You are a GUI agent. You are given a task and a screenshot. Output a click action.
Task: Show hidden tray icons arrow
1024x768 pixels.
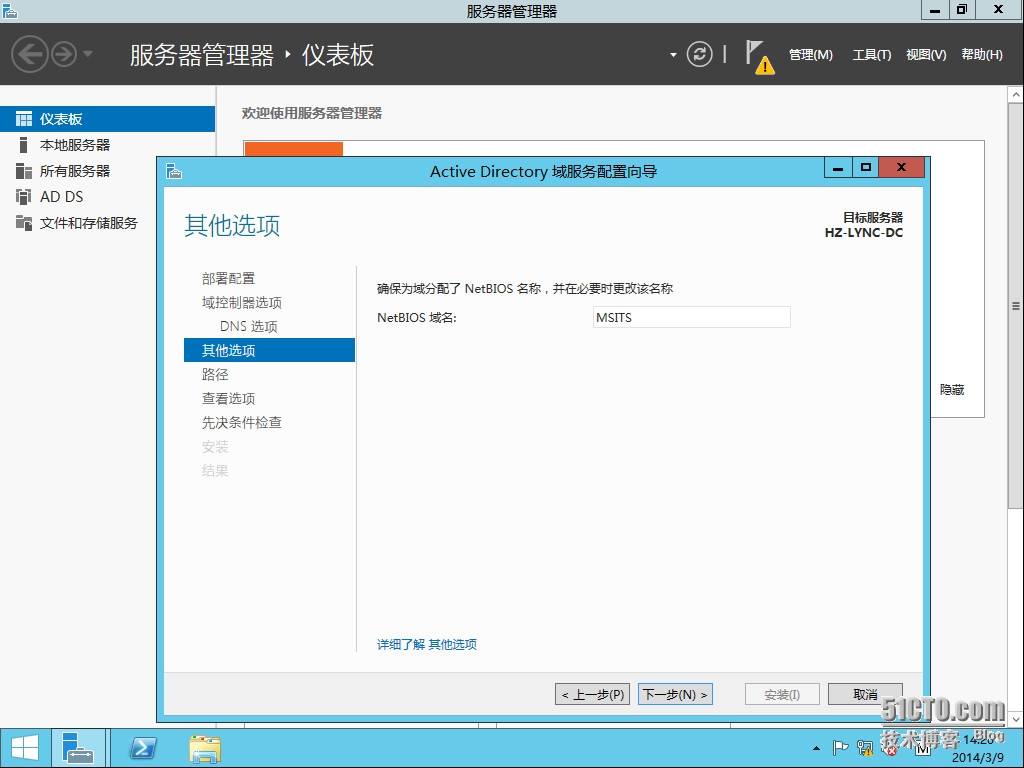816,748
